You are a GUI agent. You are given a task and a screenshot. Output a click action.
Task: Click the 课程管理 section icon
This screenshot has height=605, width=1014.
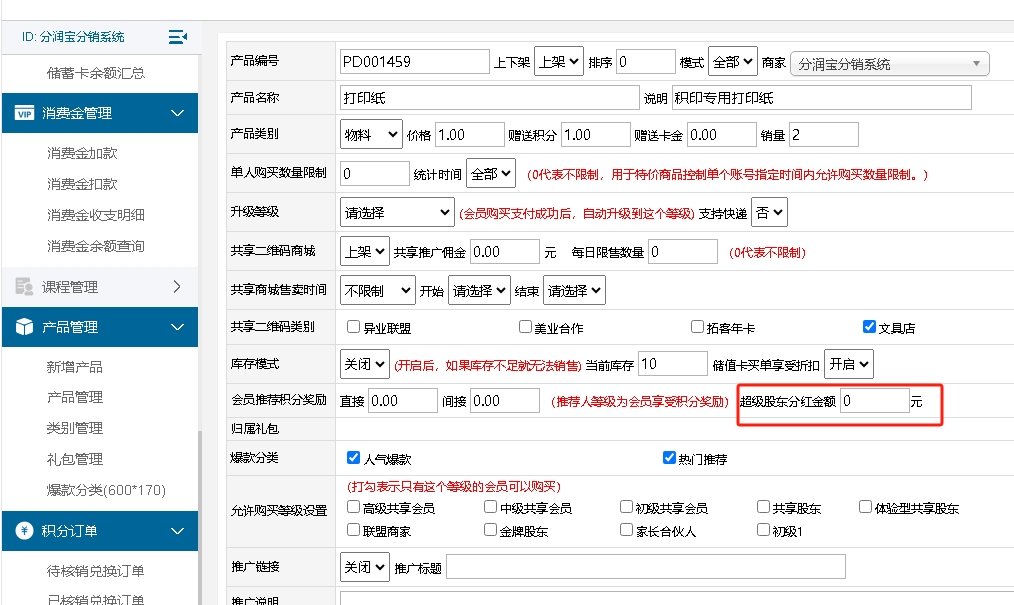pos(22,286)
